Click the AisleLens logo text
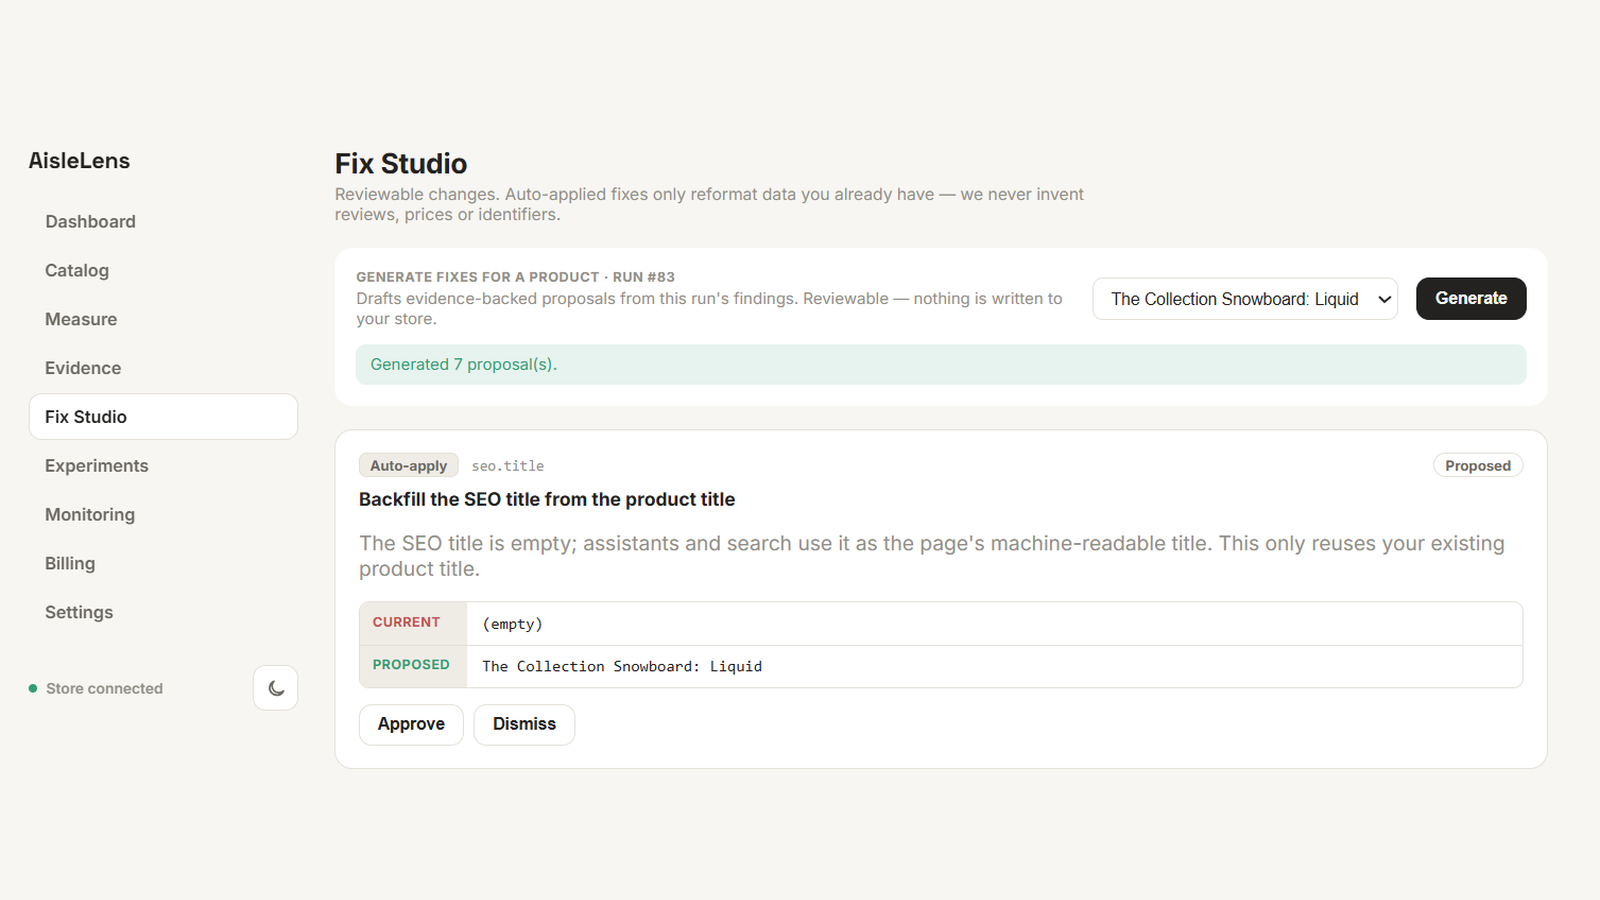Image resolution: width=1600 pixels, height=900 pixels. 79,161
